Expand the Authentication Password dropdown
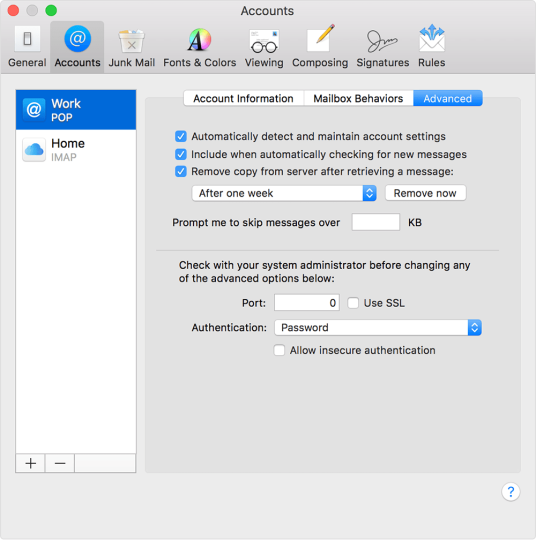The image size is (536, 540). 378,328
